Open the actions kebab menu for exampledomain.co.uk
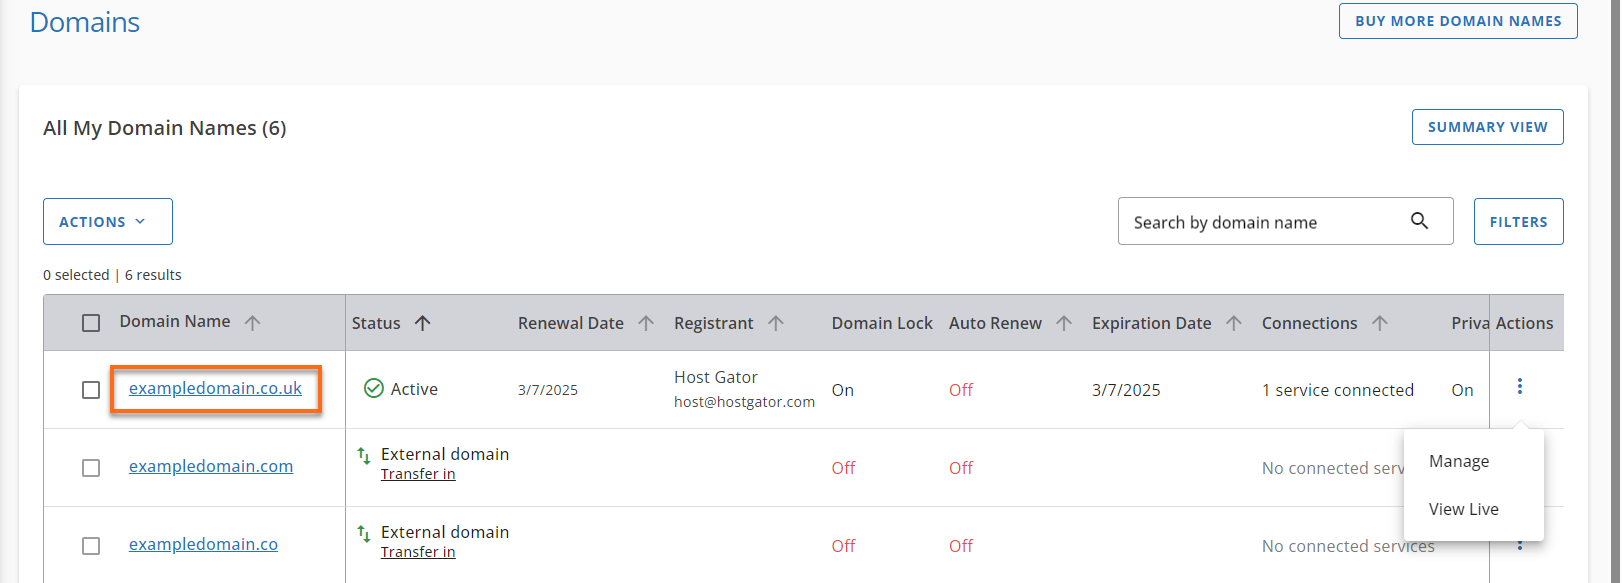 [1520, 389]
